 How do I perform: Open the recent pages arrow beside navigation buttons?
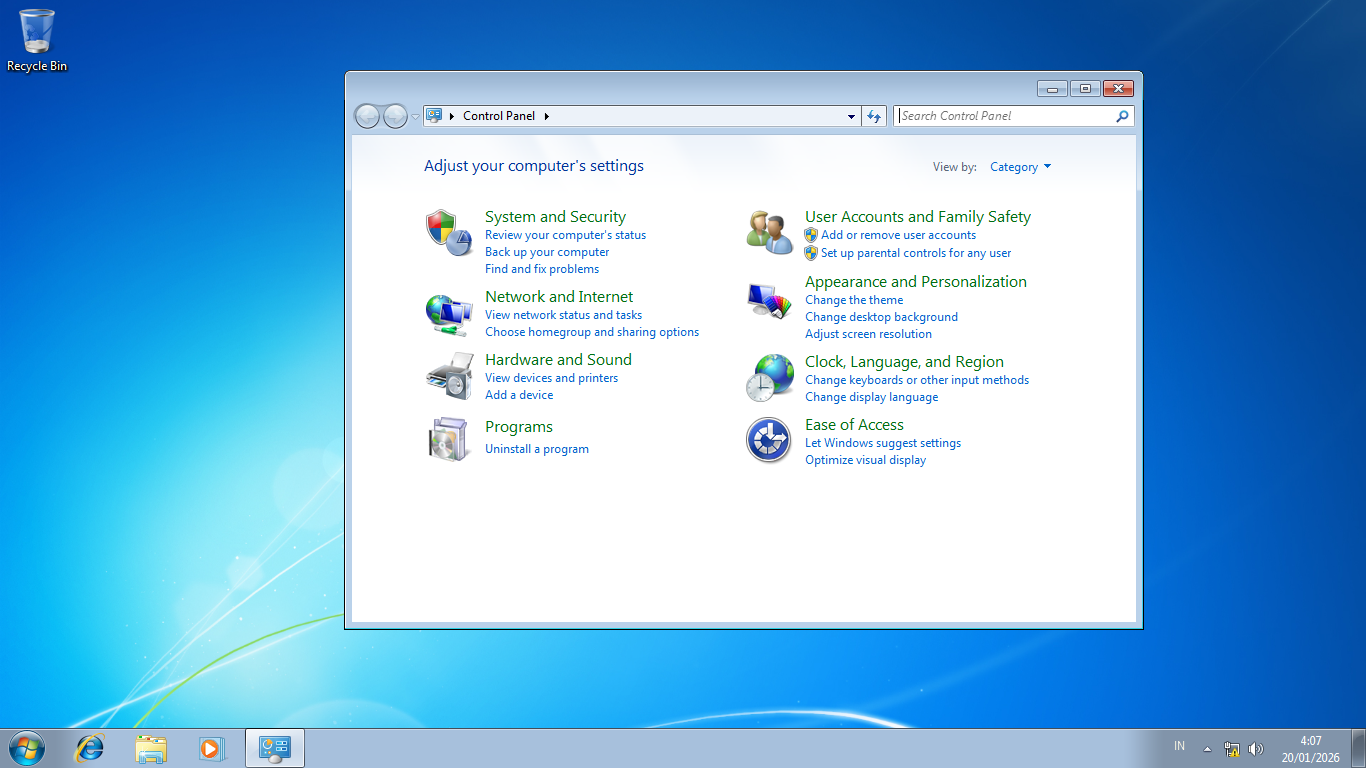click(x=416, y=117)
